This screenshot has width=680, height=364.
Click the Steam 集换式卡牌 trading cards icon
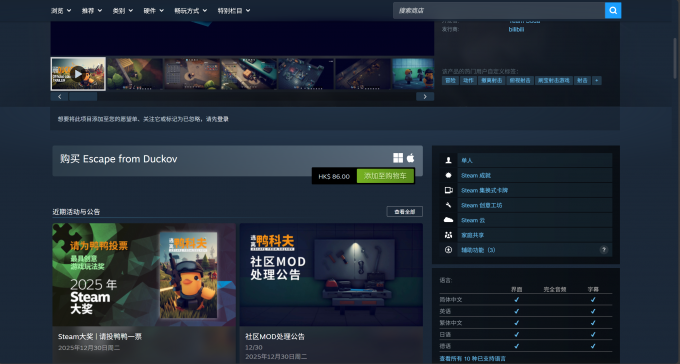tap(448, 190)
